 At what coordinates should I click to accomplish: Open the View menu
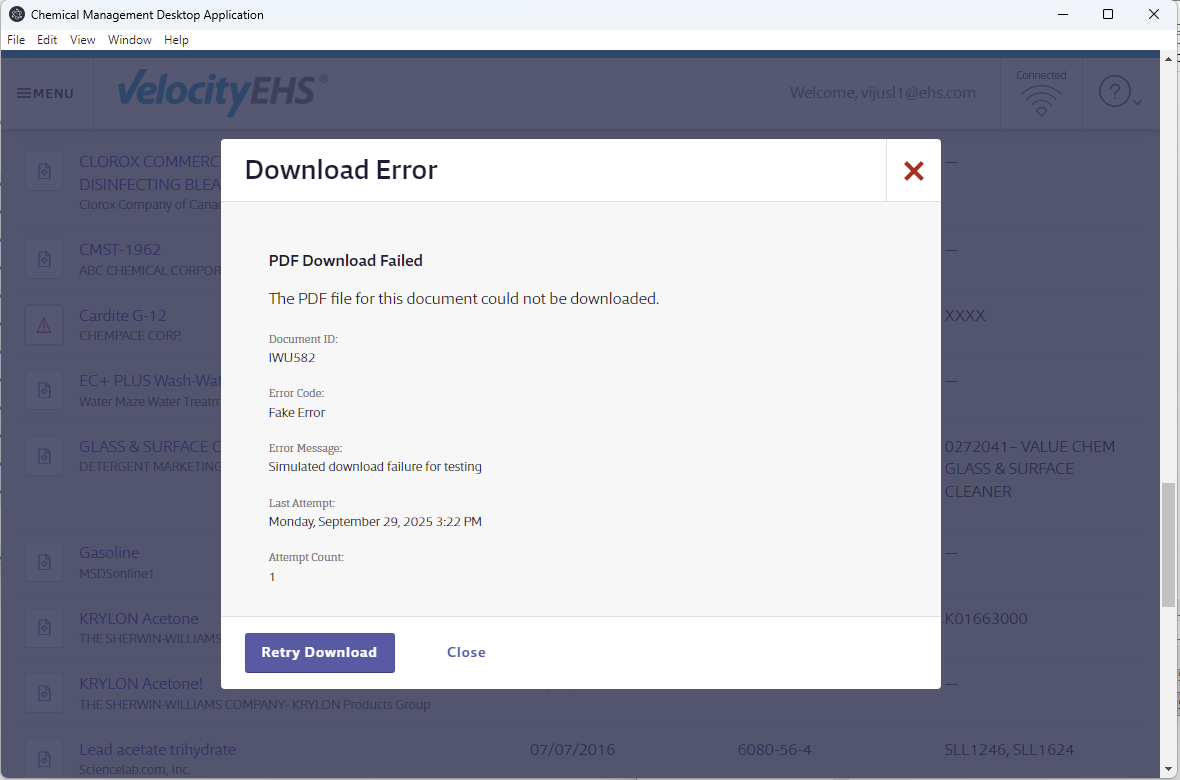click(83, 40)
